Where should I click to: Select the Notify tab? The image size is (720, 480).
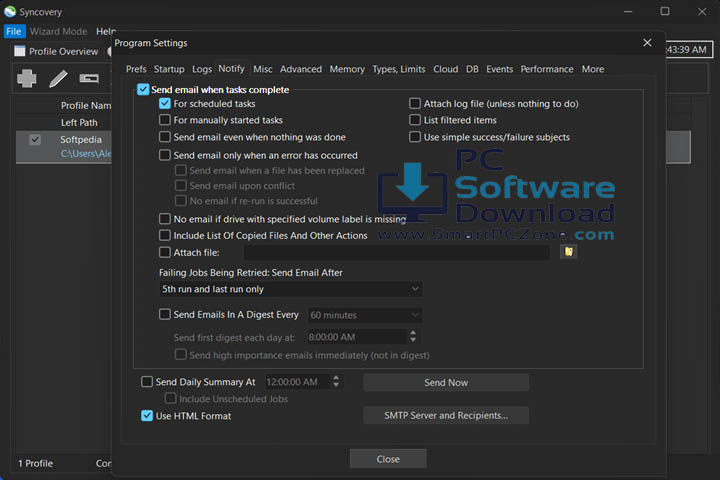coord(231,68)
